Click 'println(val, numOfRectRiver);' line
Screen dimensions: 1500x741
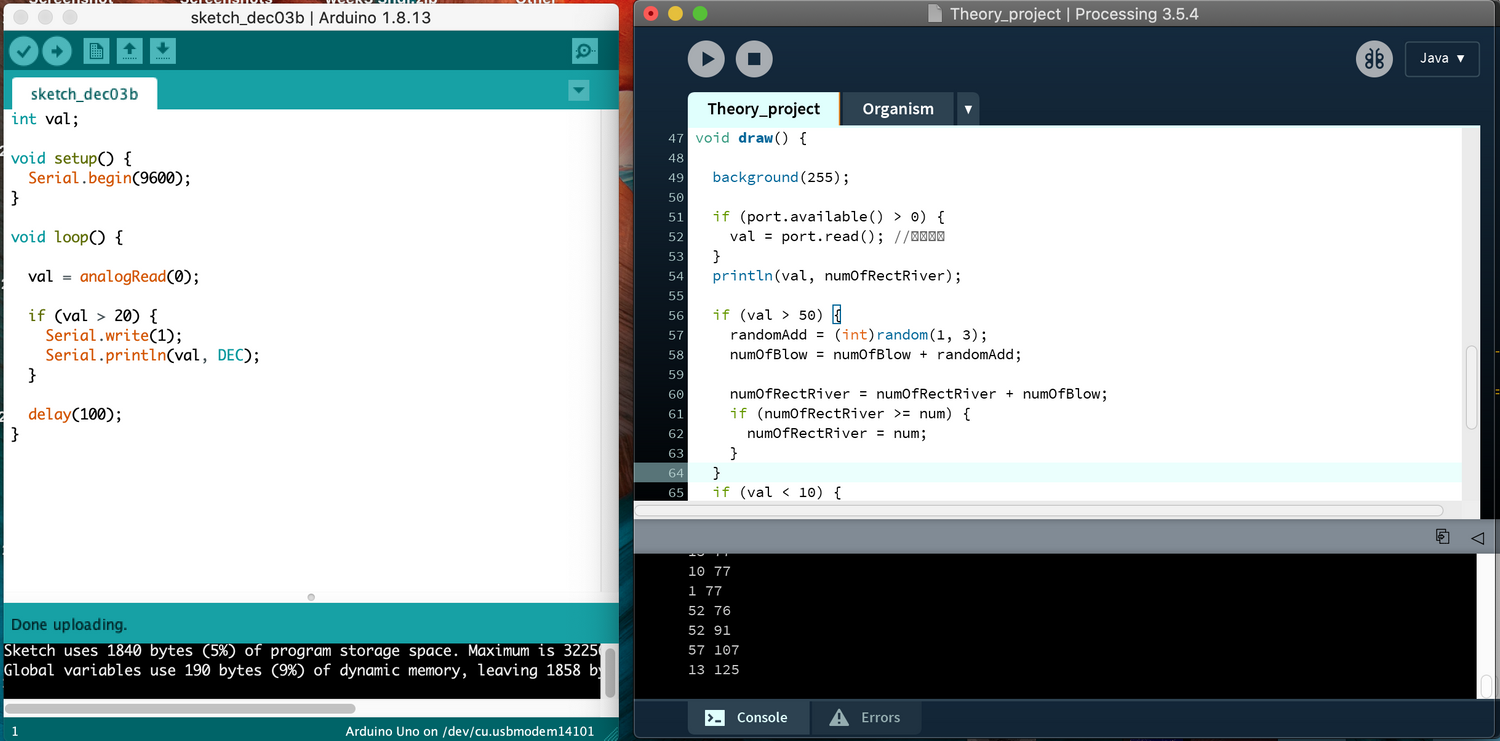836,276
